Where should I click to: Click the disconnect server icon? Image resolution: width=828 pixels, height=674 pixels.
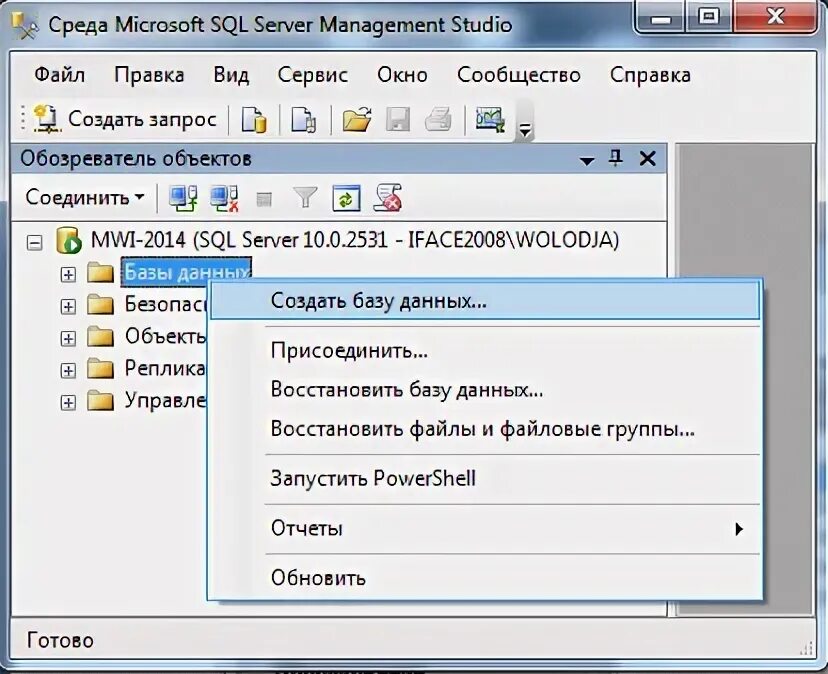pos(224,199)
